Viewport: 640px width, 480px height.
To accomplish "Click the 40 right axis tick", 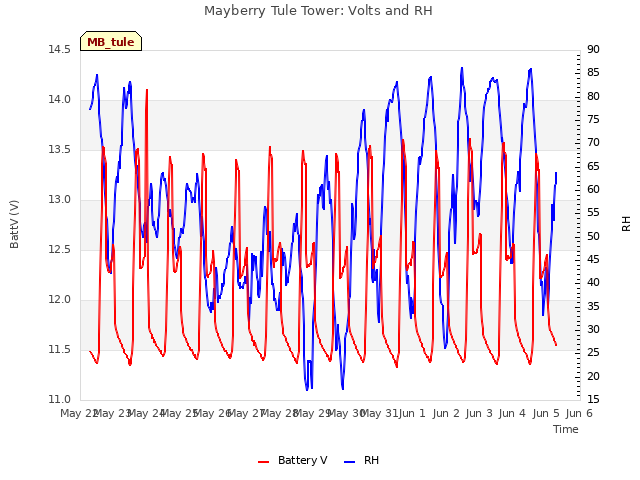I will click(593, 283).
